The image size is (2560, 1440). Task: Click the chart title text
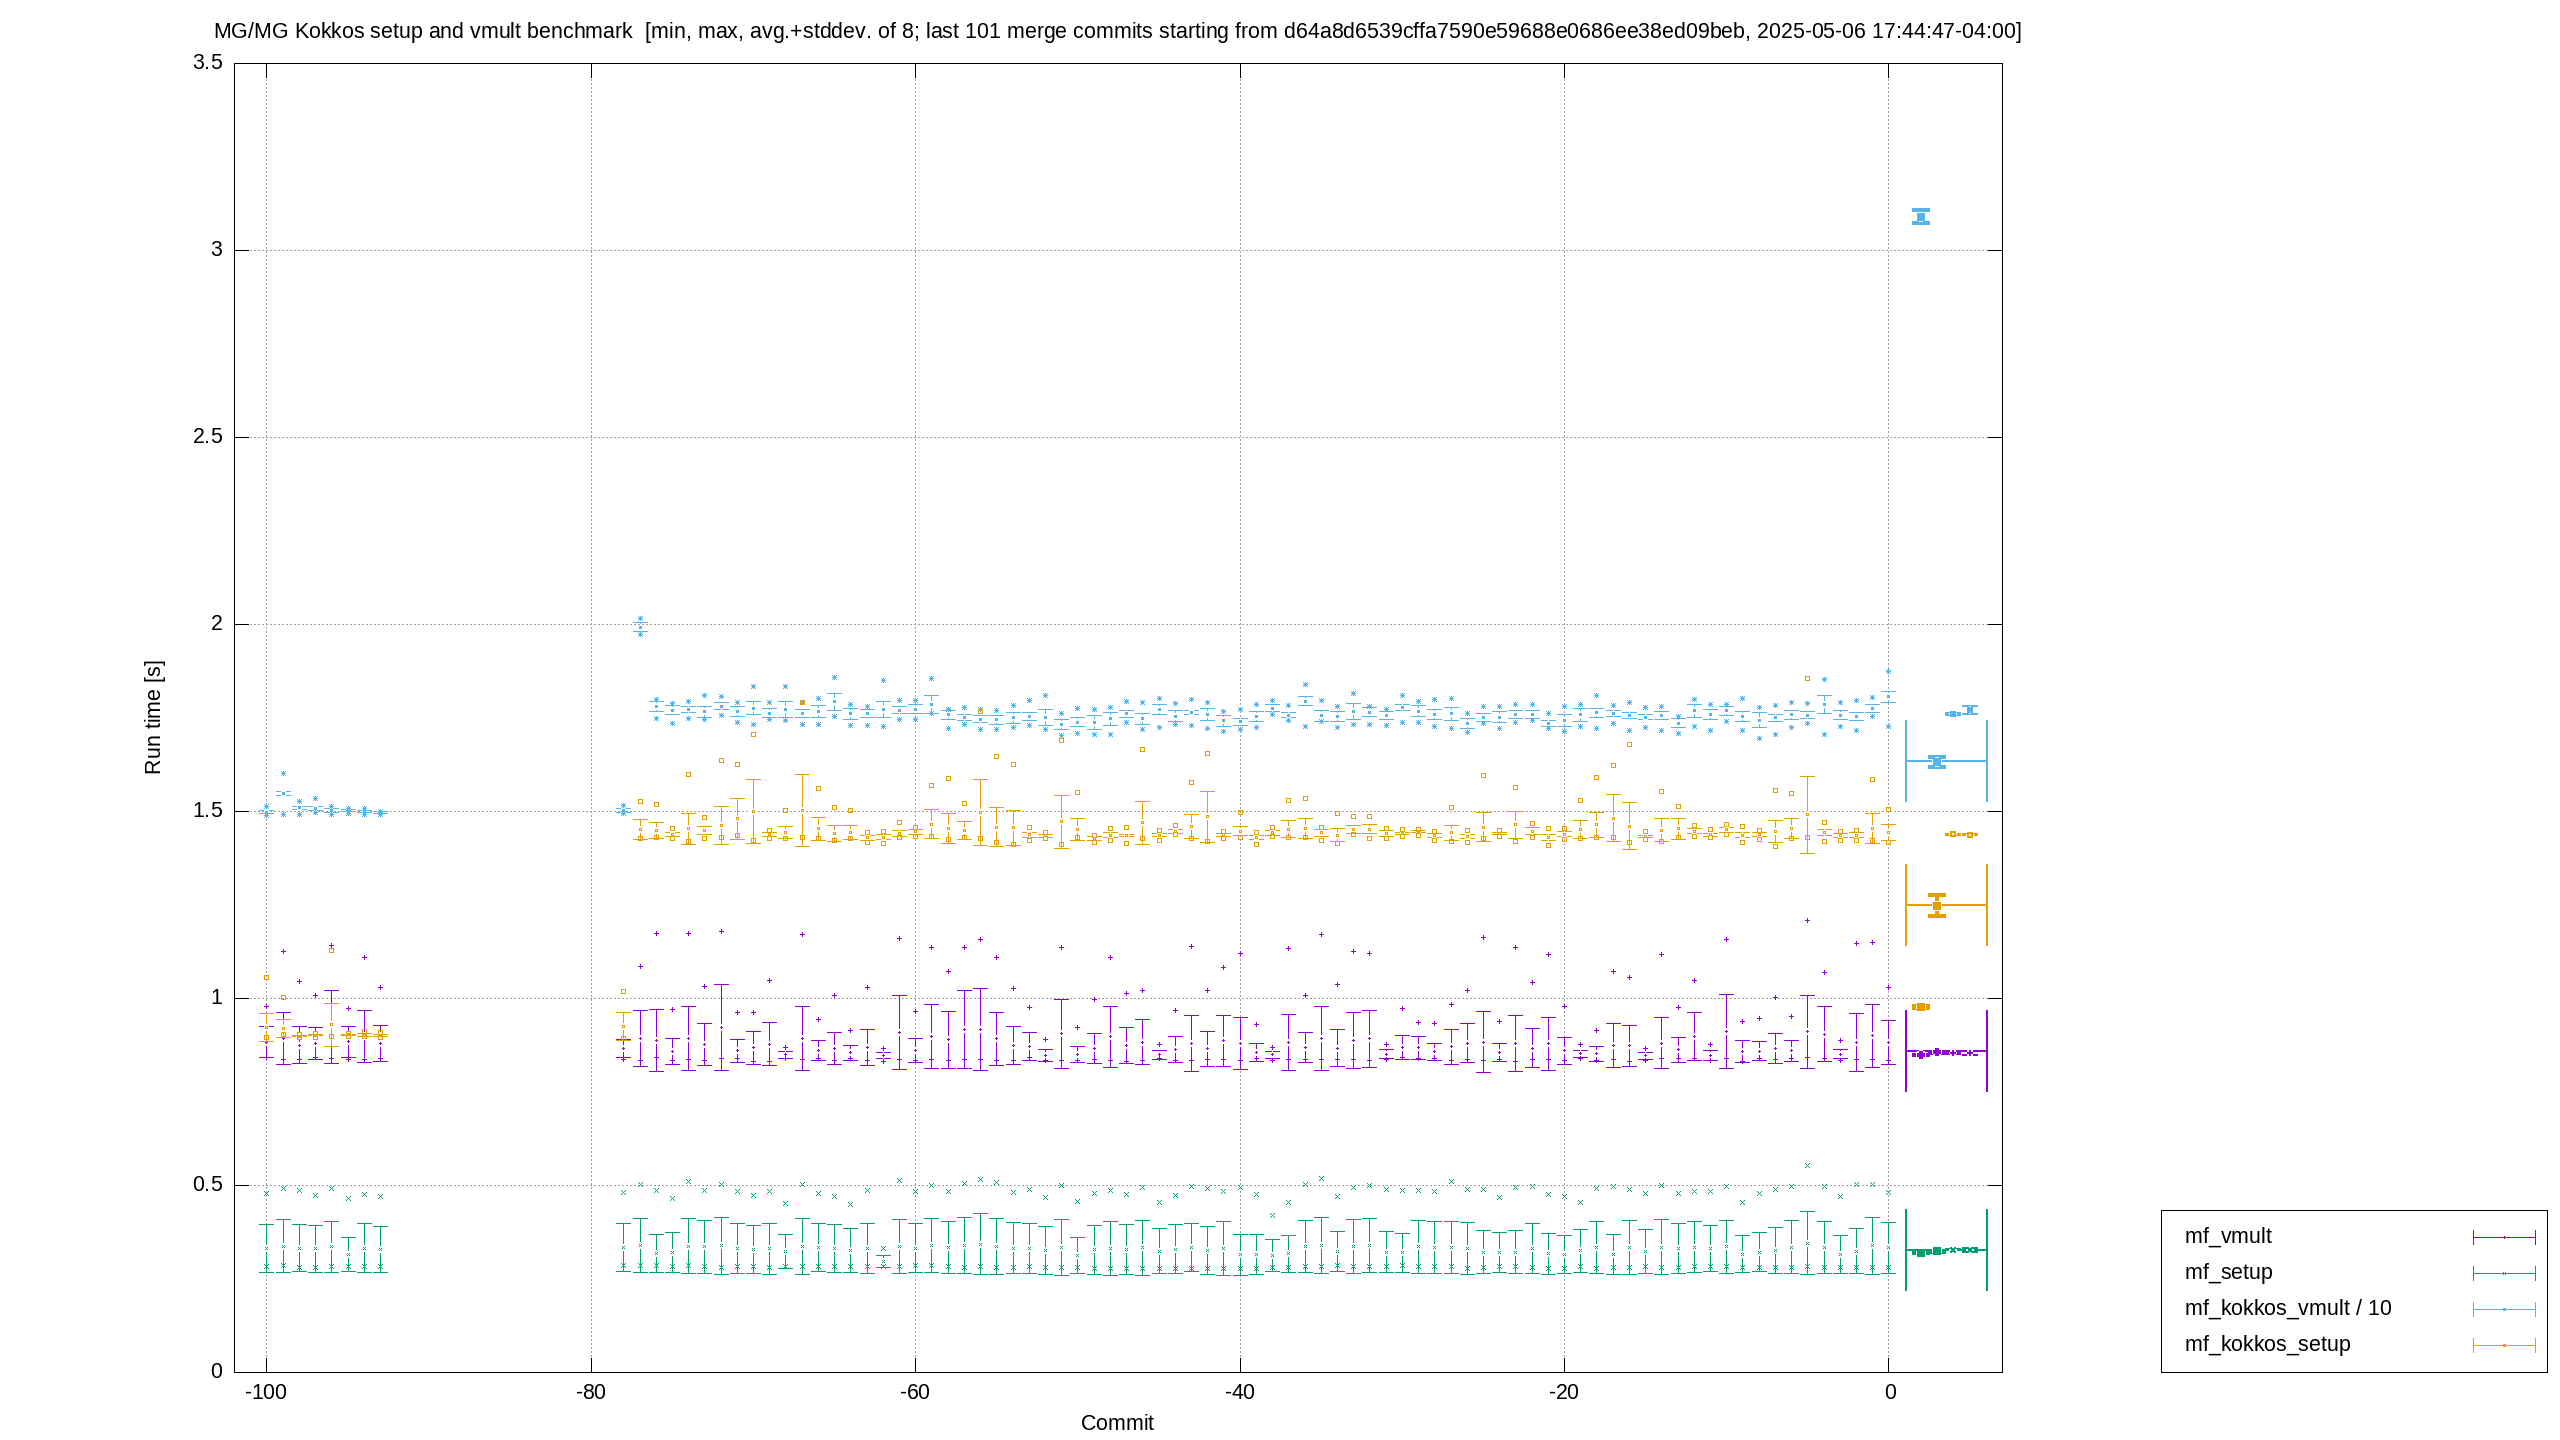[x=1117, y=31]
